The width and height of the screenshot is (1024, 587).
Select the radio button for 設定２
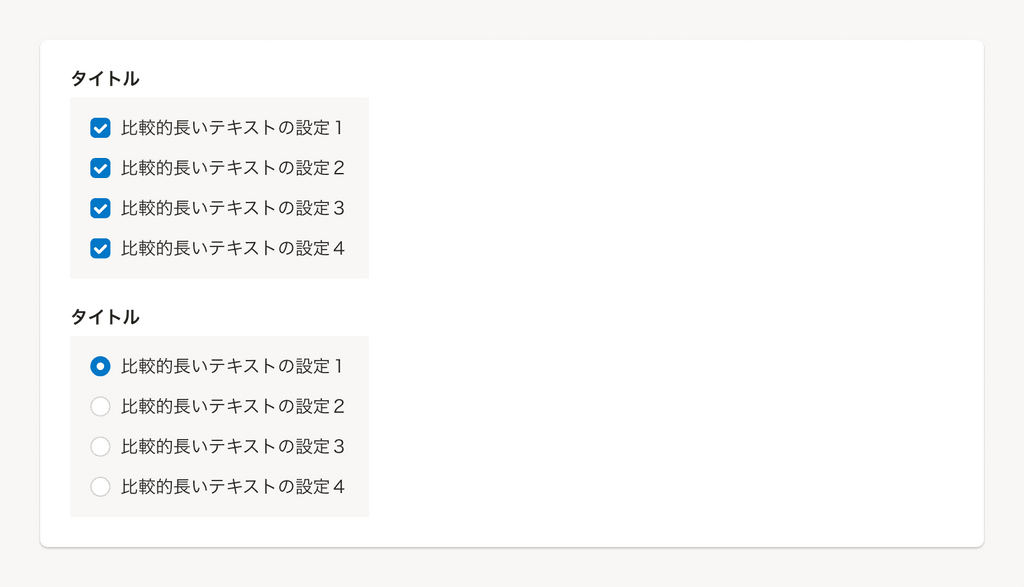100,407
